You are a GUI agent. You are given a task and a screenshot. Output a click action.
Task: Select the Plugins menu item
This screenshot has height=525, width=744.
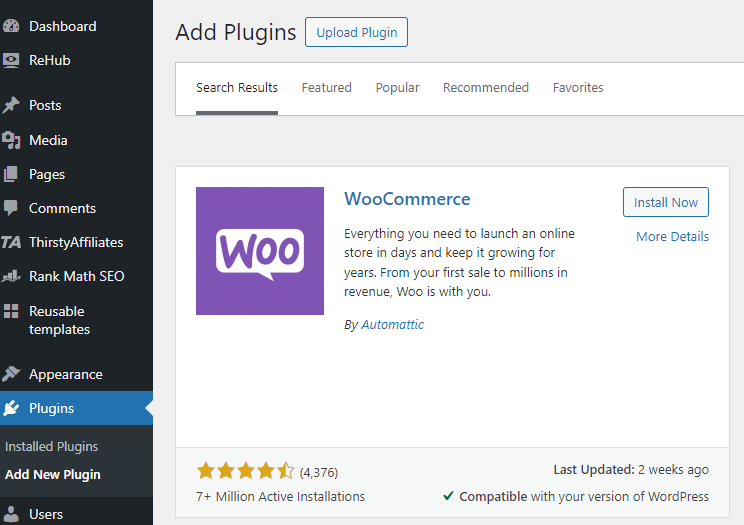pos(76,408)
